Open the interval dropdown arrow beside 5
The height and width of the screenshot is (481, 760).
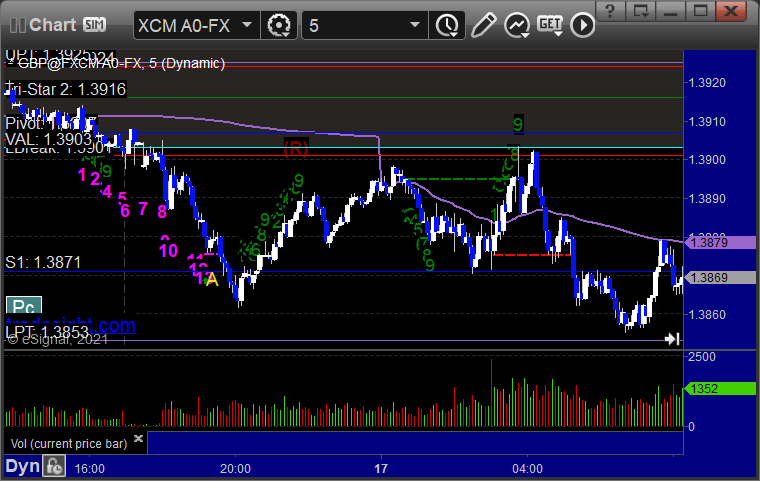pos(415,24)
